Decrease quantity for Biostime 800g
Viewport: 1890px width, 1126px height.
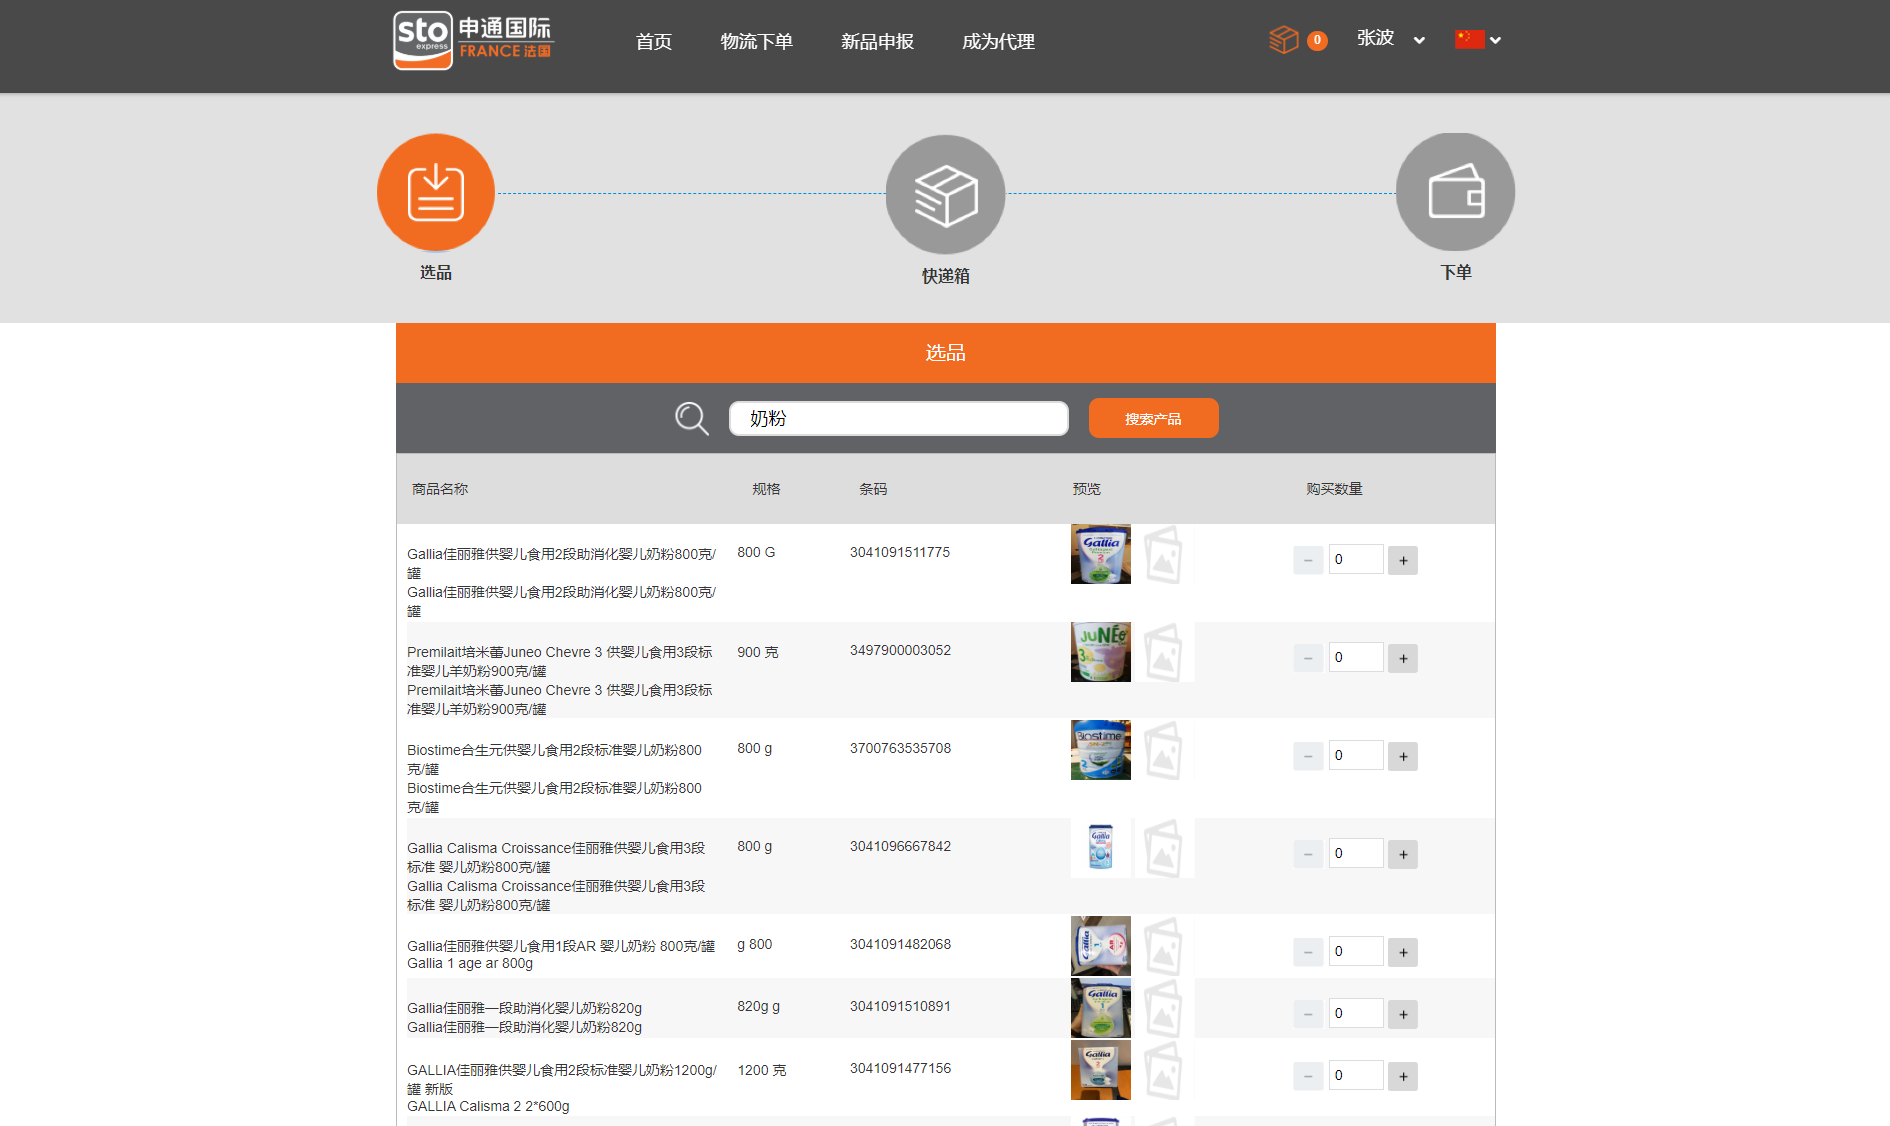[1308, 756]
